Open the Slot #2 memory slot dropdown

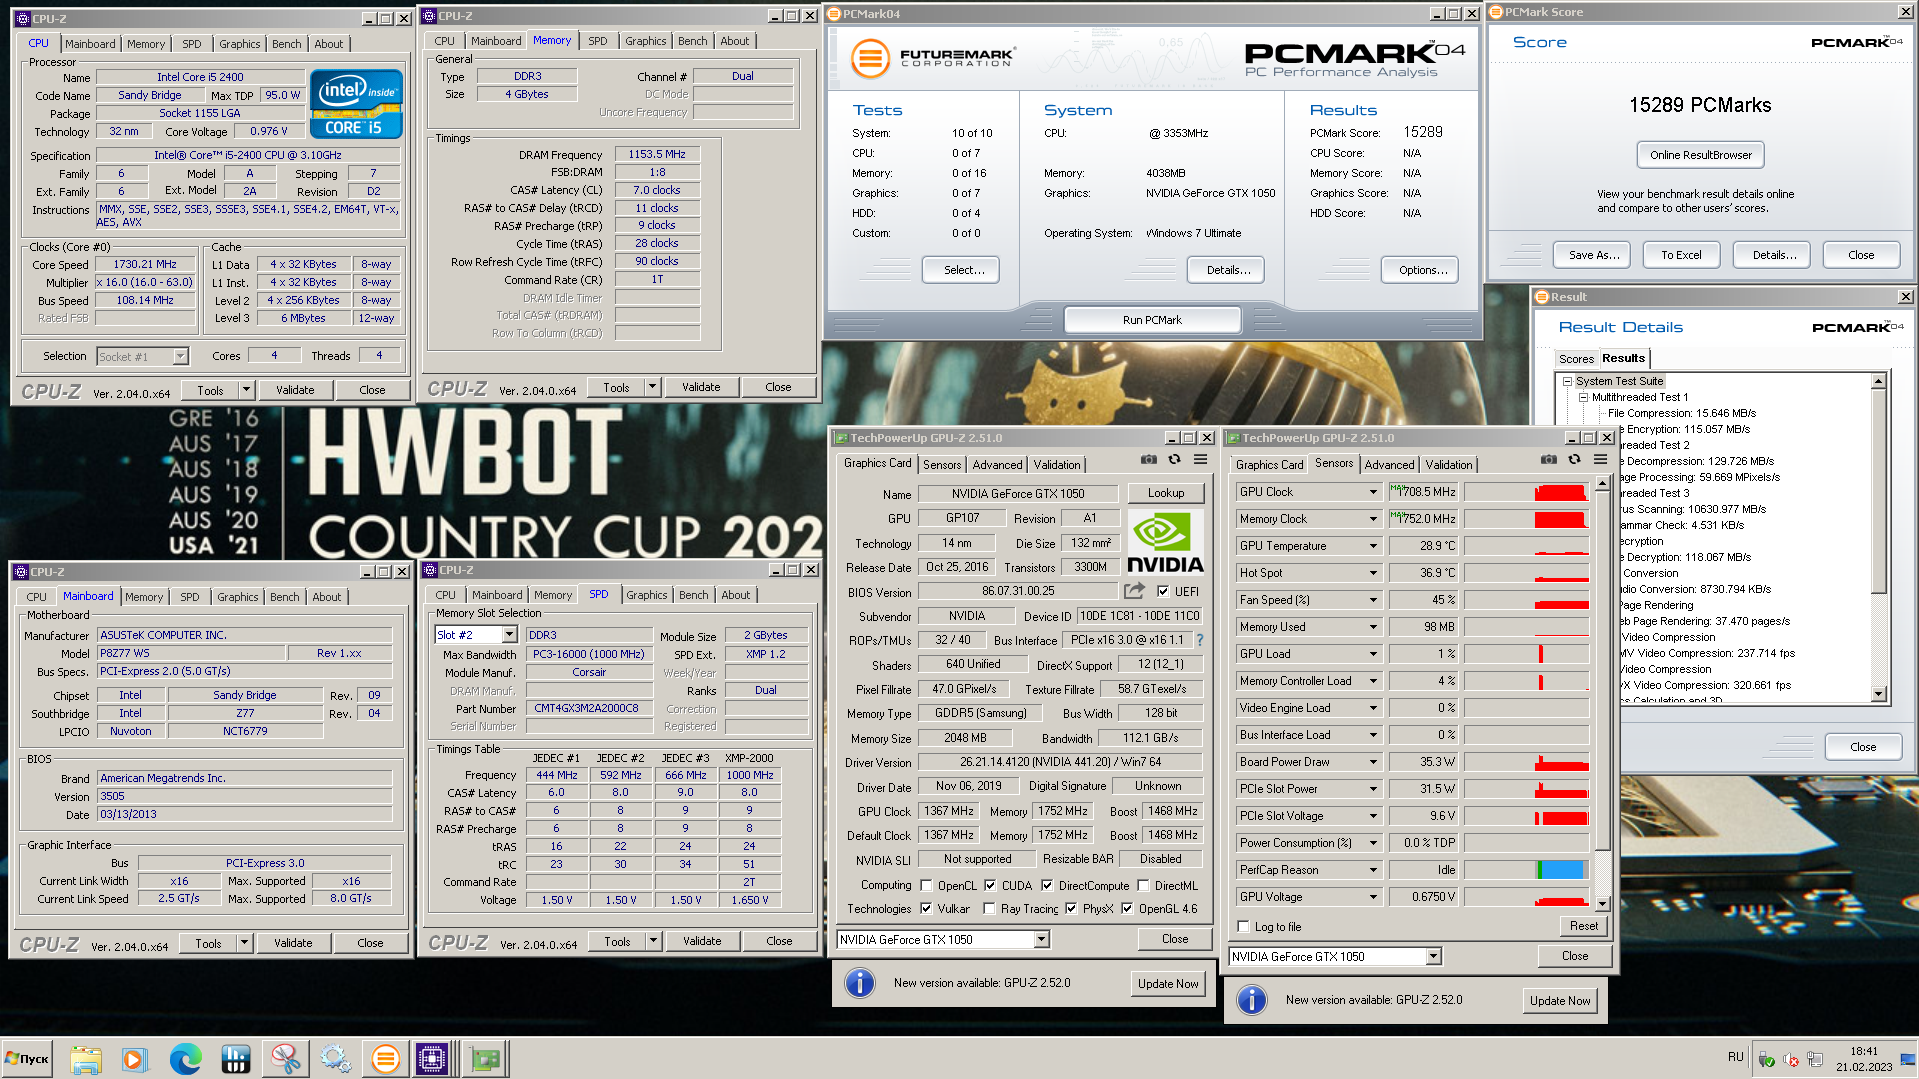(509, 635)
